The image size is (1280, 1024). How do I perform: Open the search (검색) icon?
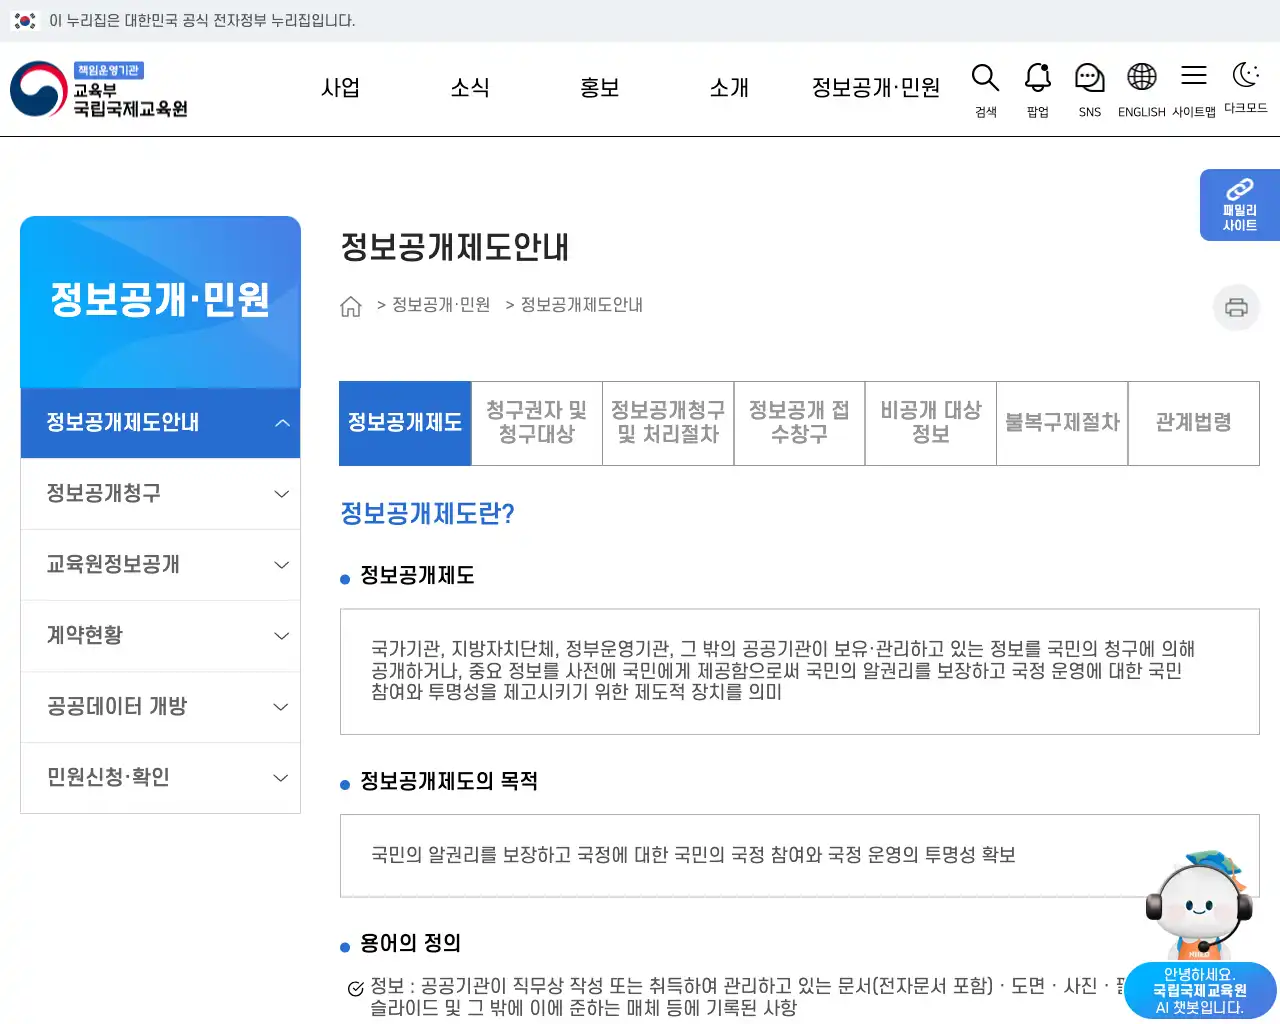985,90
